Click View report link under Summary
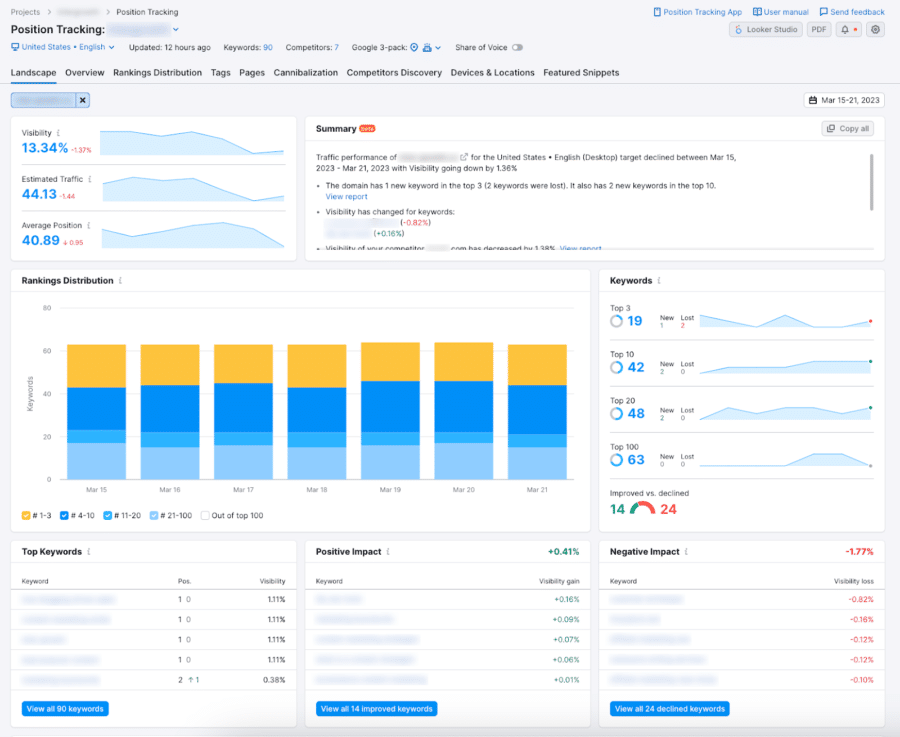 pyautogui.click(x=346, y=197)
